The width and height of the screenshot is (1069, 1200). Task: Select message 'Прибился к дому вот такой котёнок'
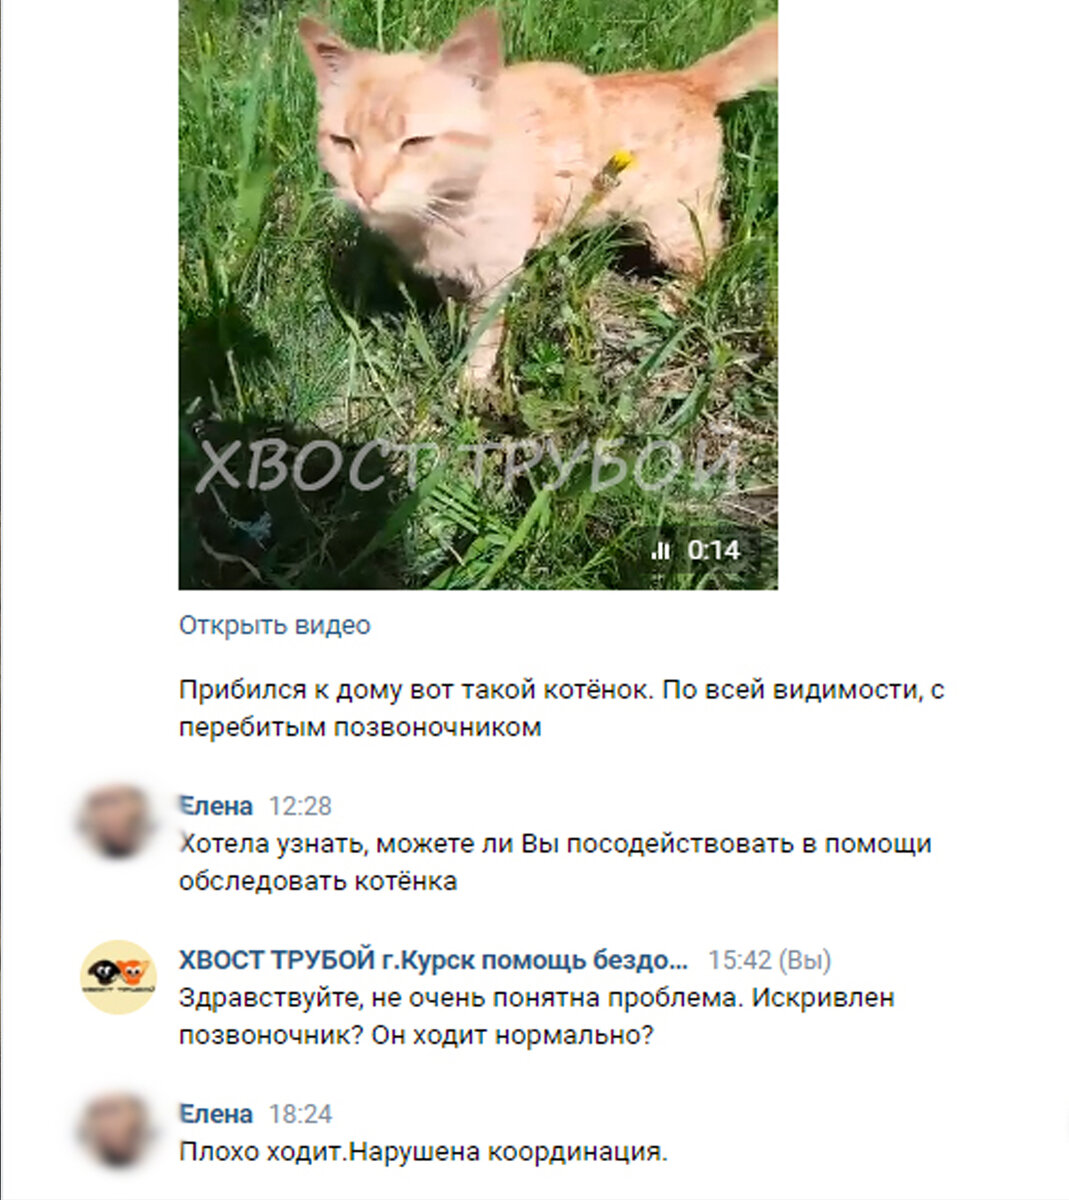561,708
